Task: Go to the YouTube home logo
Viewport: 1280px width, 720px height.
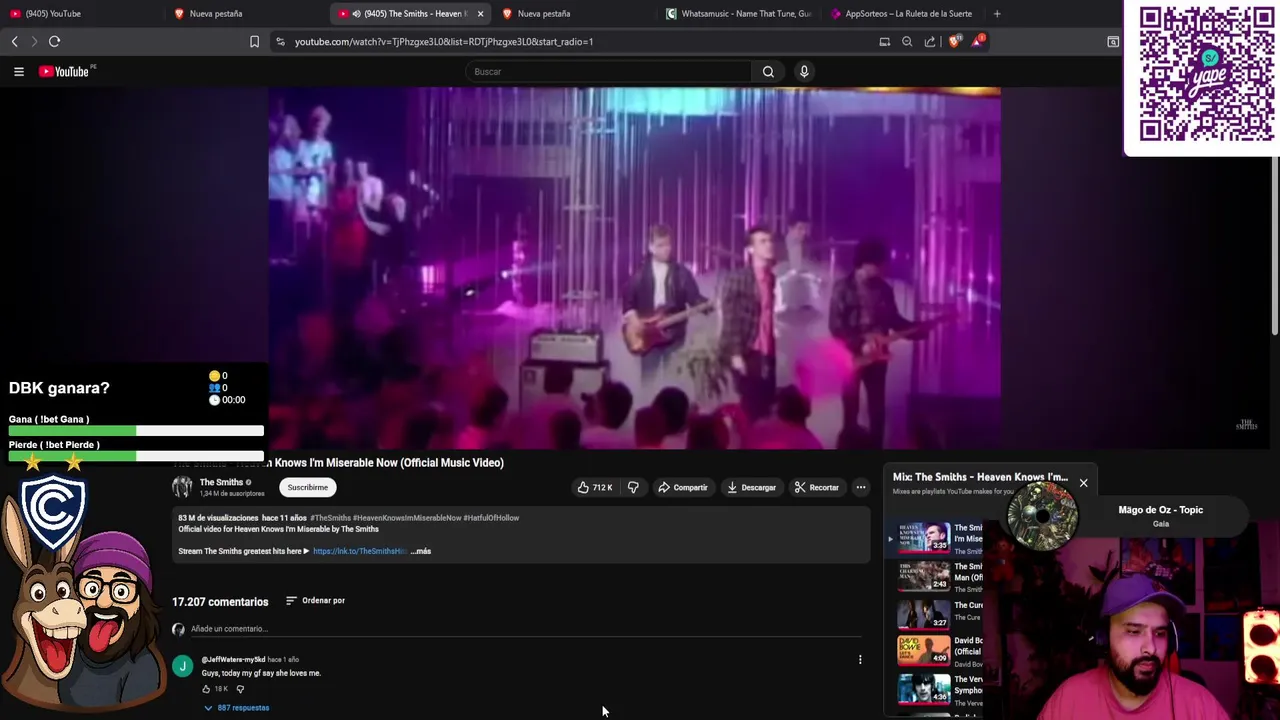Action: [66, 71]
